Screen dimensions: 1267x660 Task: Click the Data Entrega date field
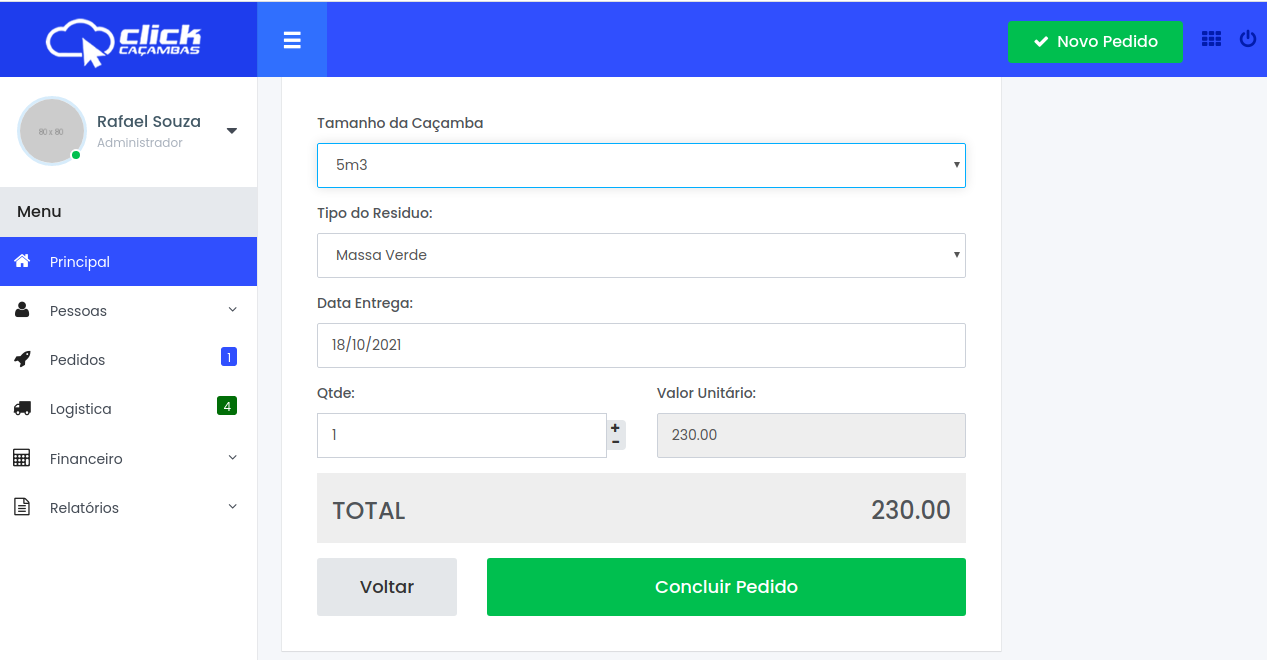click(641, 345)
